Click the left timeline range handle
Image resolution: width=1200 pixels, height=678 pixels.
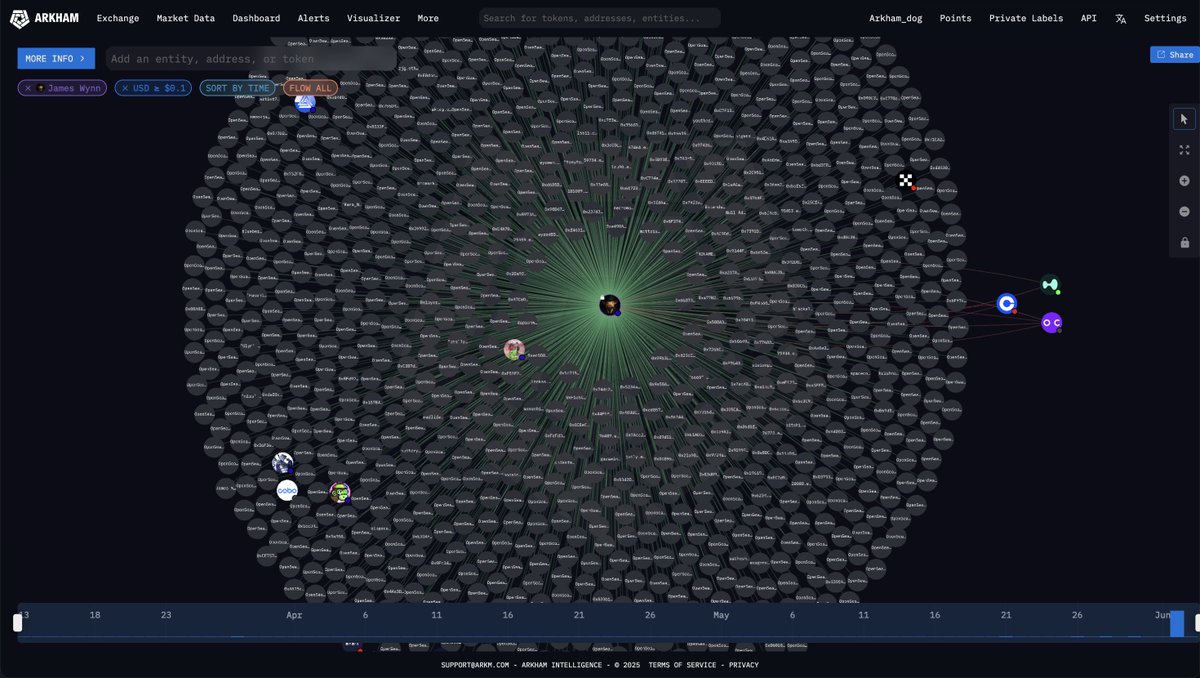[x=17, y=623]
